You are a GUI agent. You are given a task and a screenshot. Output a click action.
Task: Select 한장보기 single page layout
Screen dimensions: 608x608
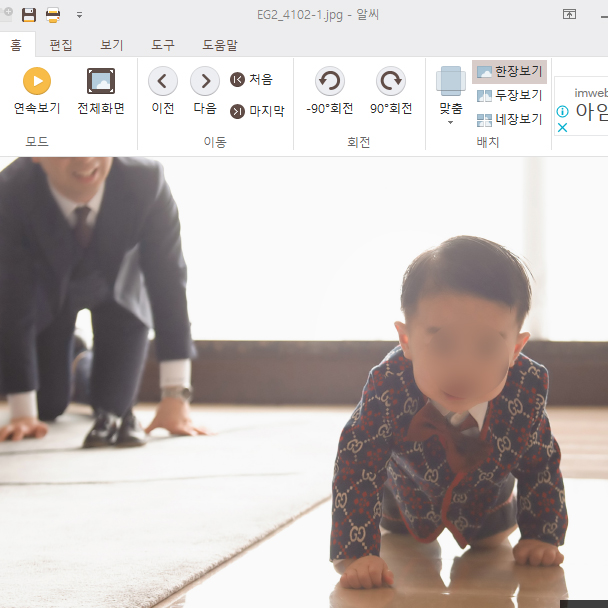509,72
